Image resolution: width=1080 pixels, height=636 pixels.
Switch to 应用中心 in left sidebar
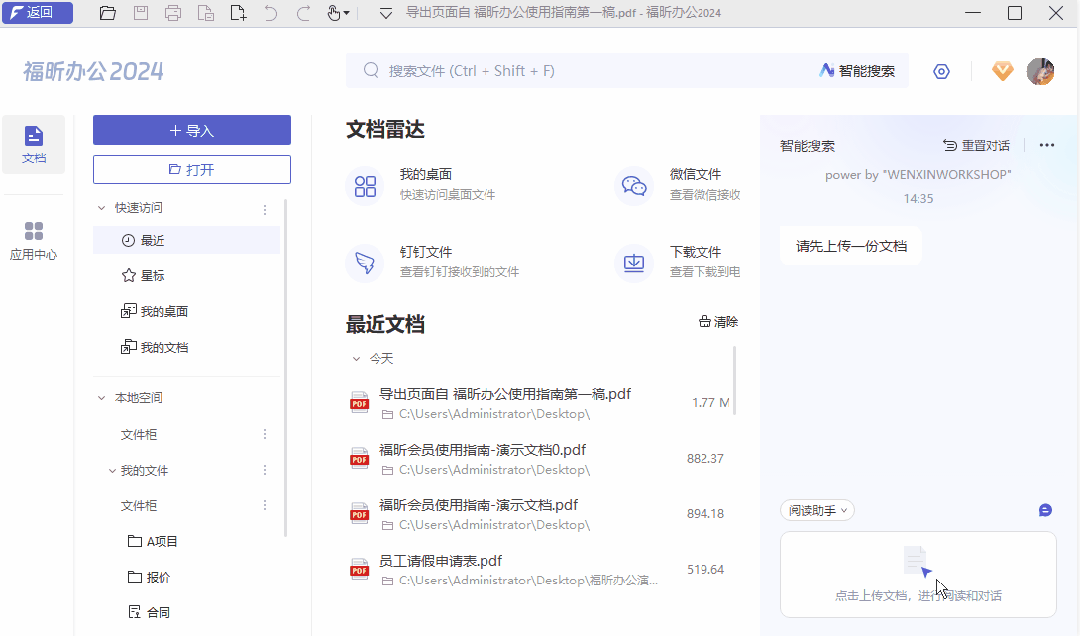tap(33, 240)
